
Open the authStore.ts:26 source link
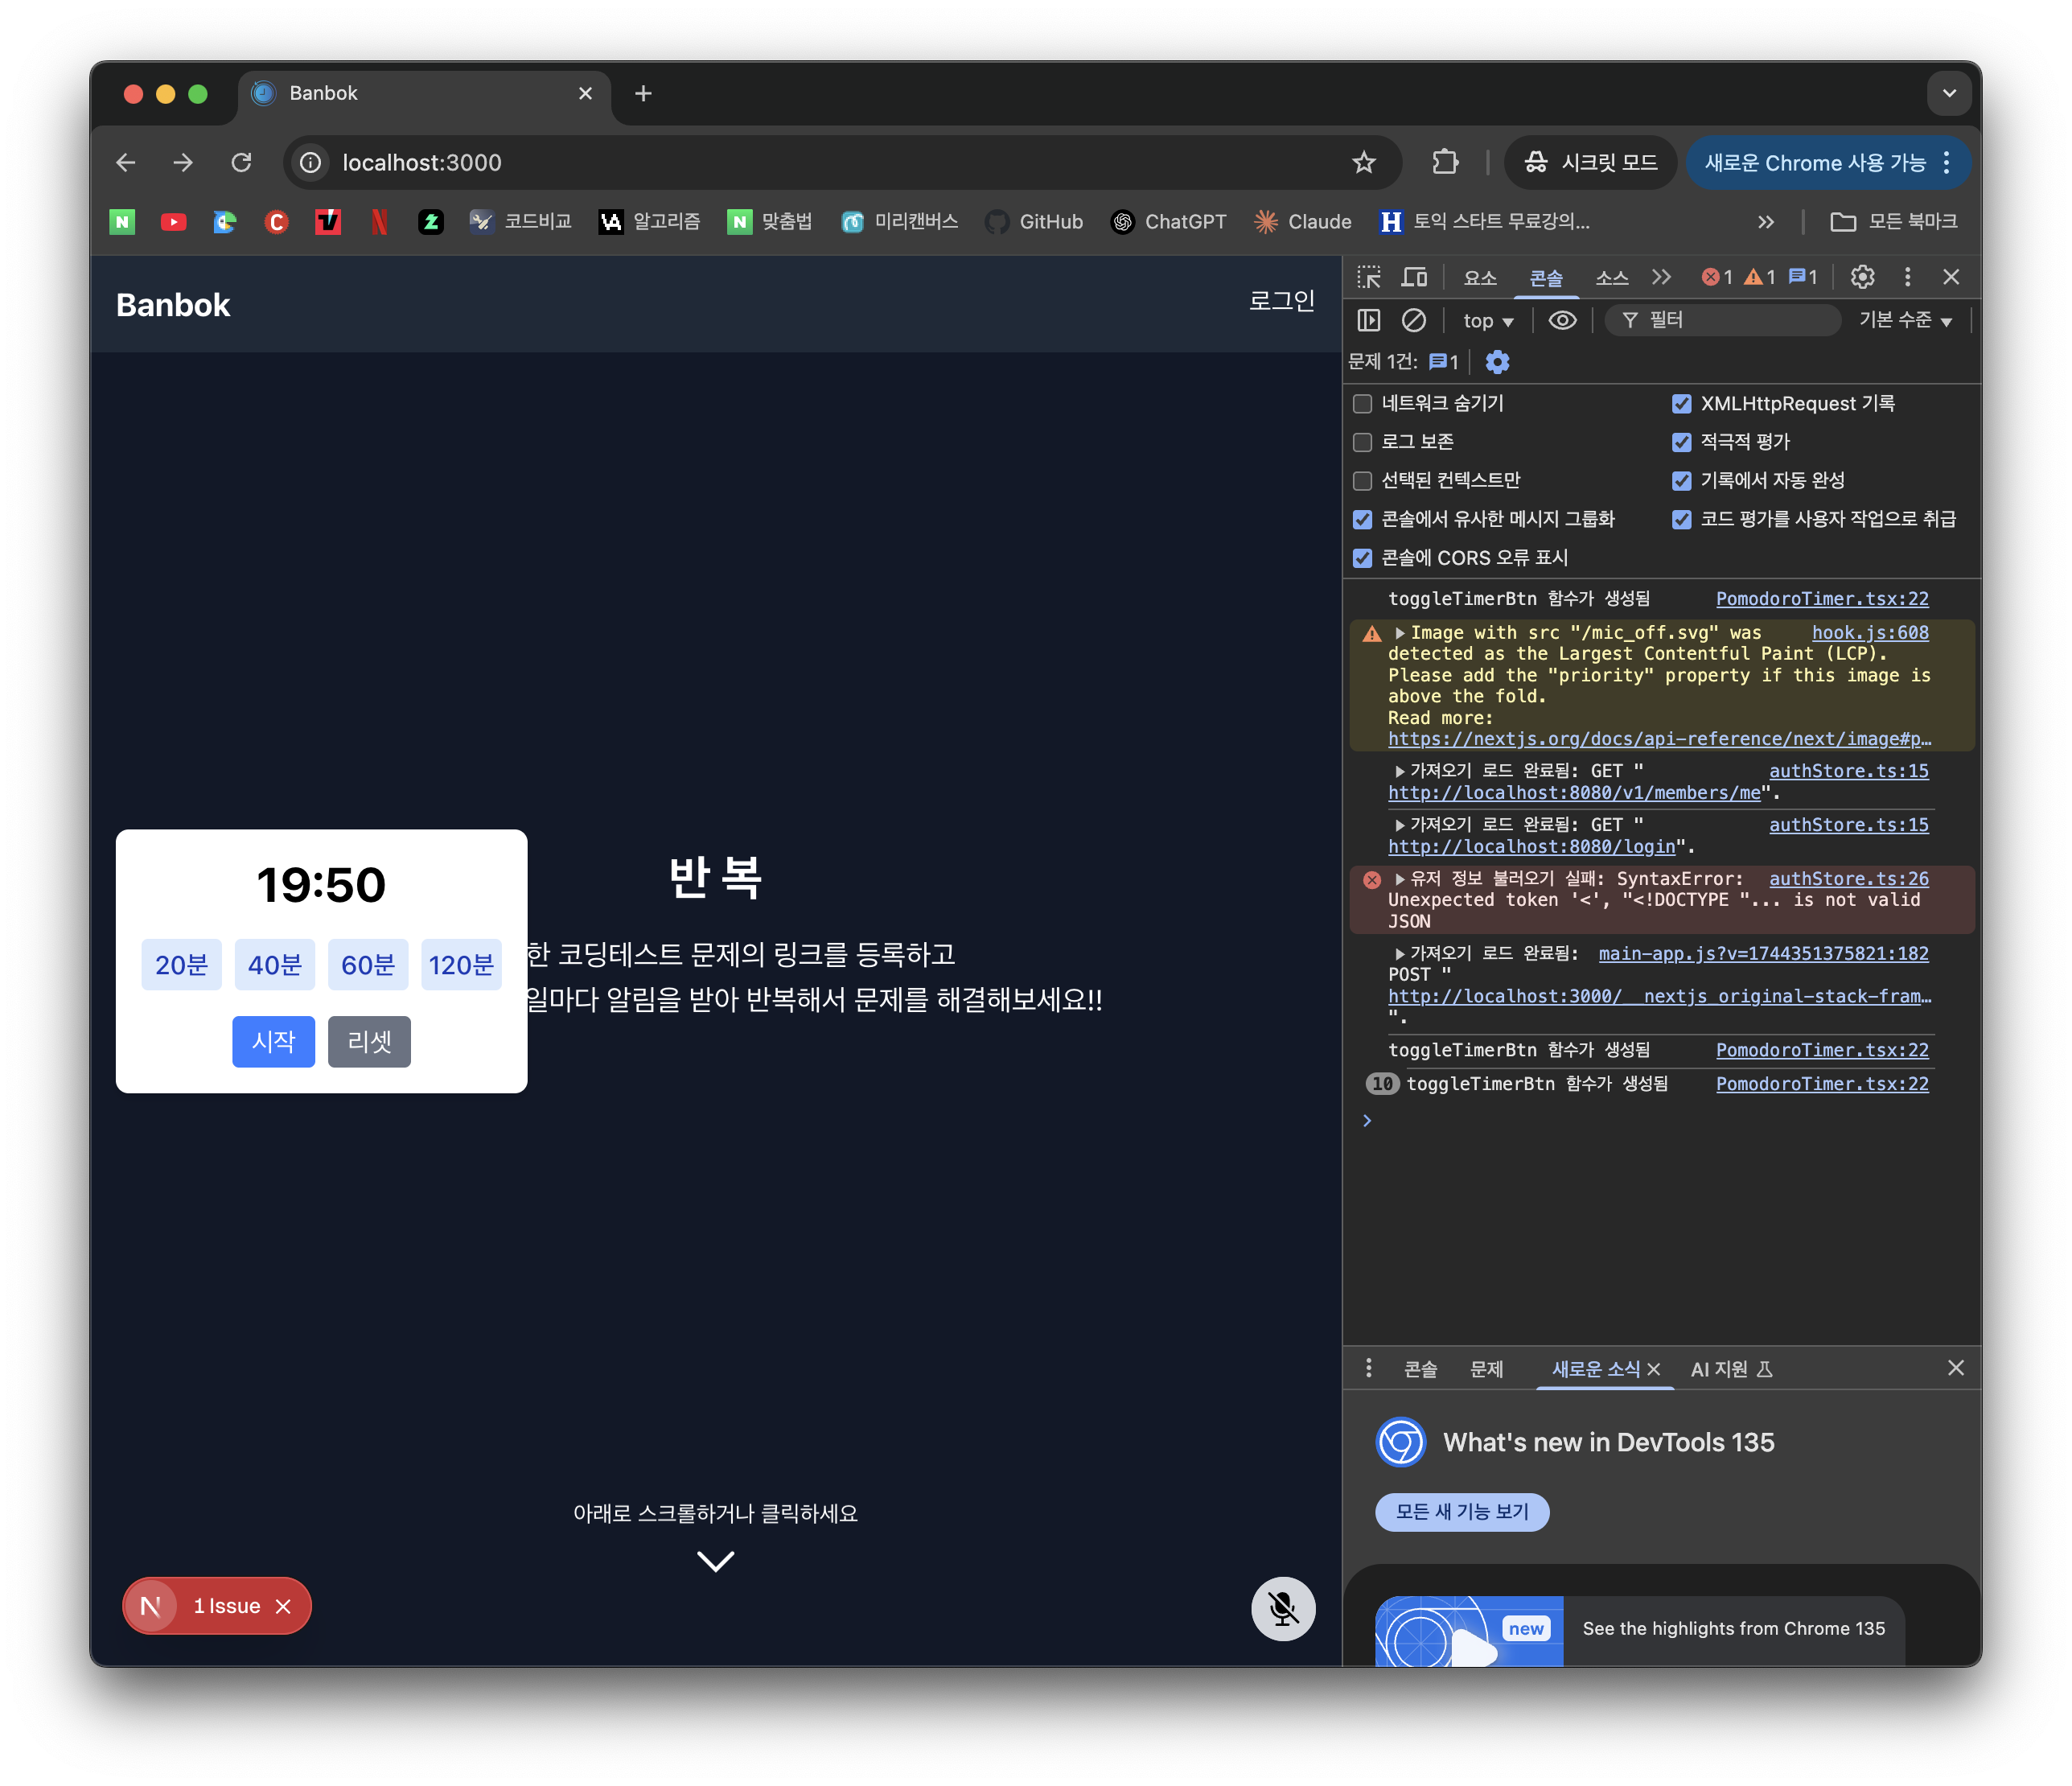pos(1848,879)
